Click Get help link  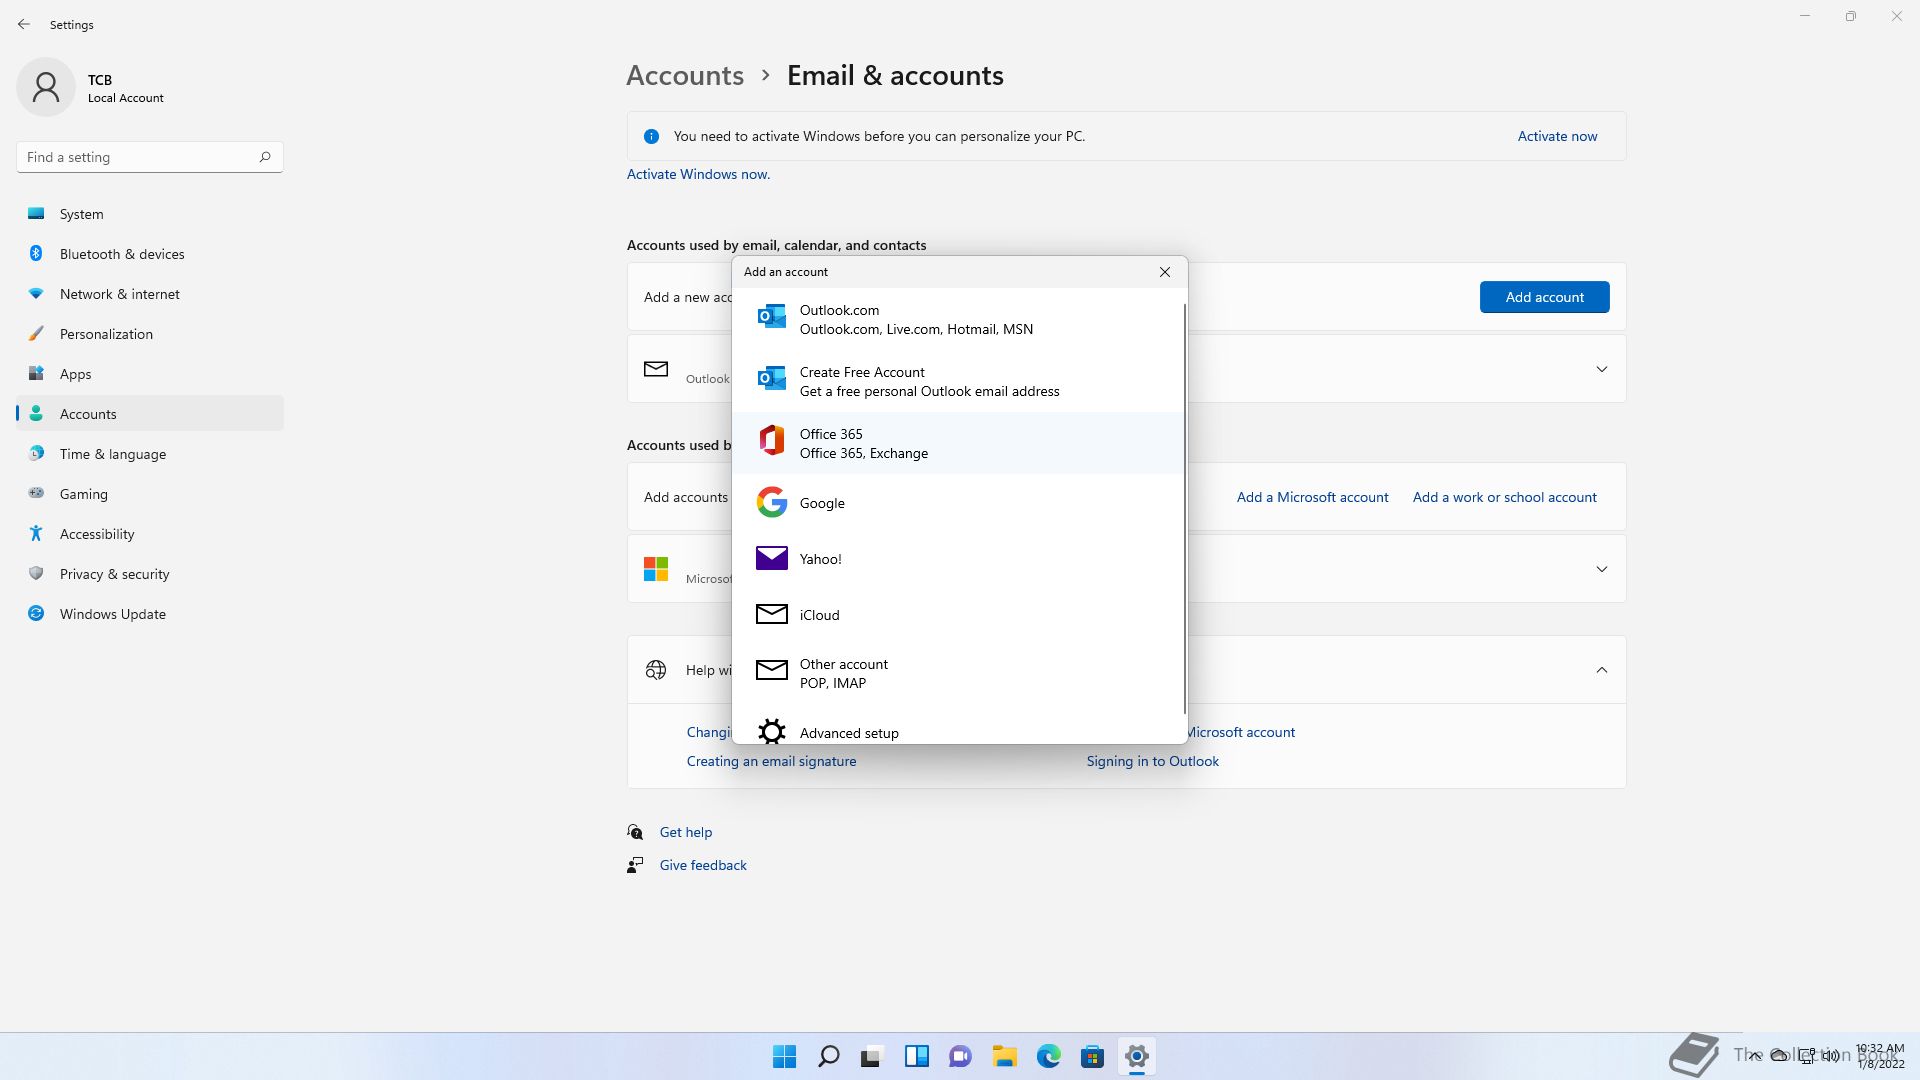(686, 832)
